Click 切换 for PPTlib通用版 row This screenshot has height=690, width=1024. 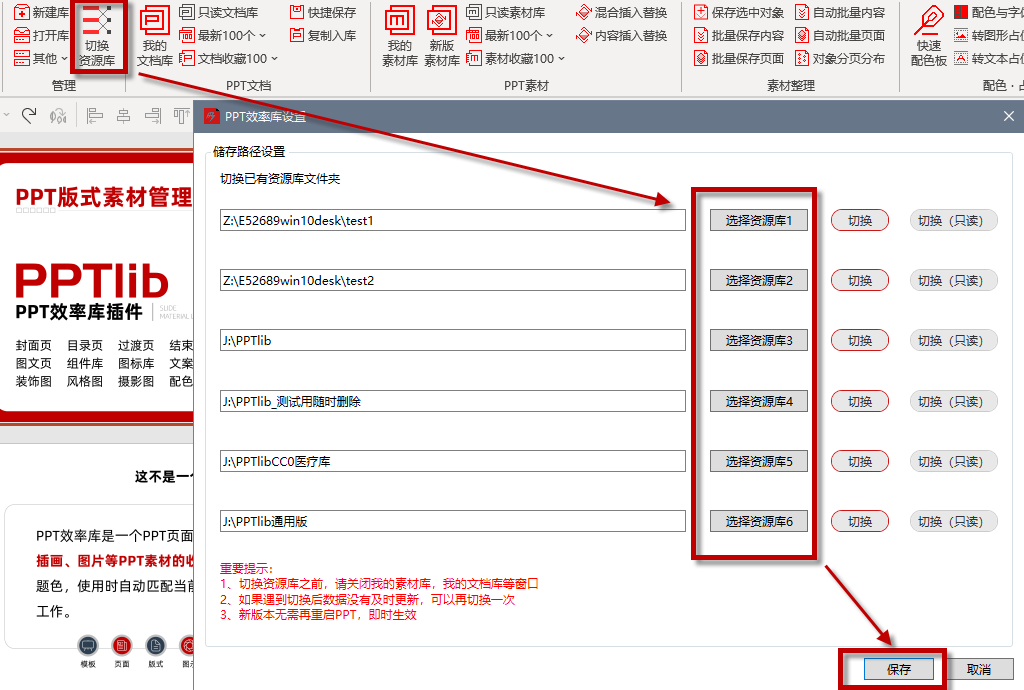(x=859, y=522)
